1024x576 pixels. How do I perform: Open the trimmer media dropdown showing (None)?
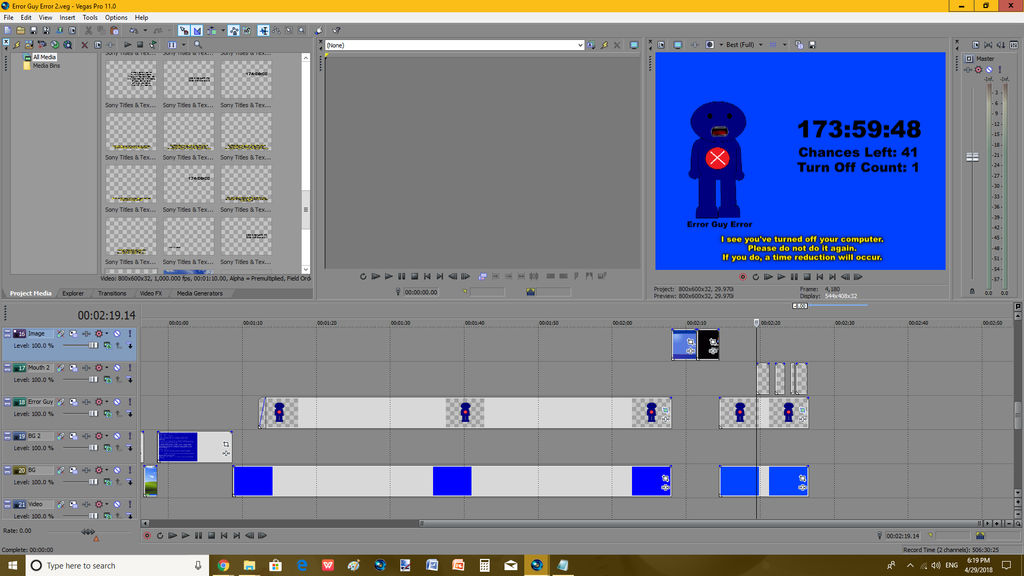pos(580,45)
